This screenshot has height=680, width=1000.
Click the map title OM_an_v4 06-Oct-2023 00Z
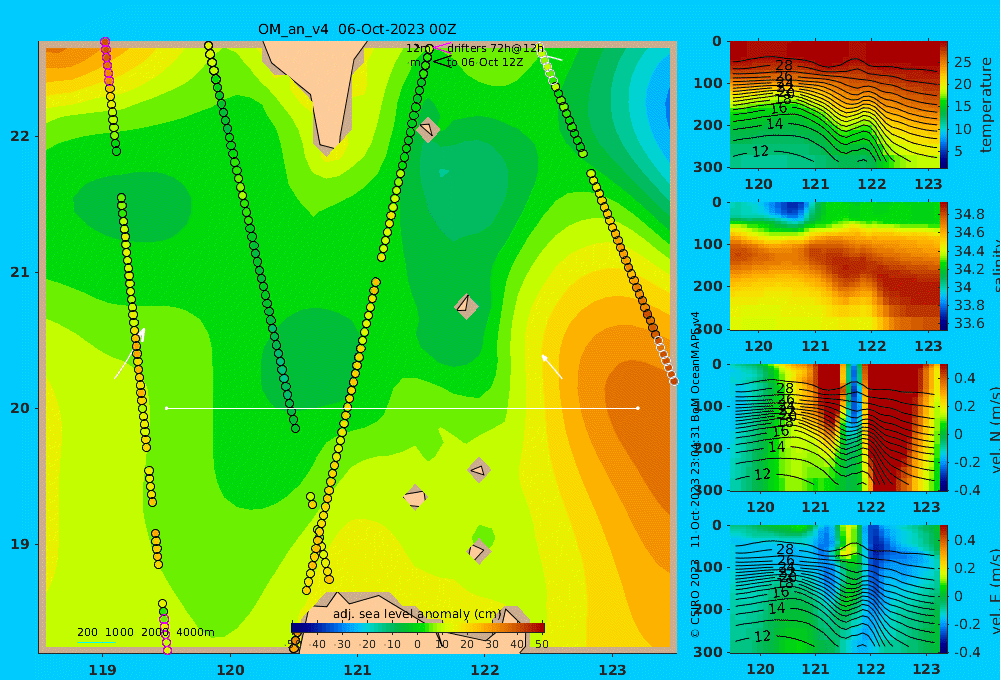pos(357,29)
